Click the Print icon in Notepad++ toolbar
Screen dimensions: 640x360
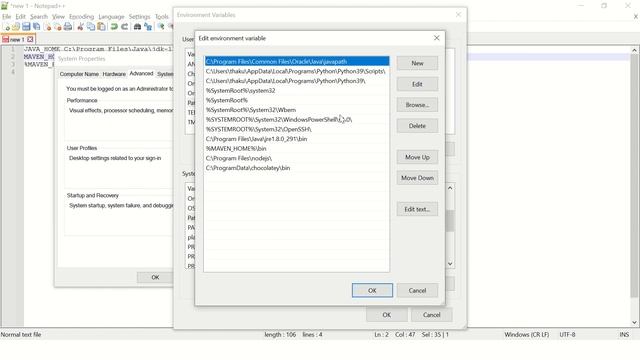tap(68, 27)
